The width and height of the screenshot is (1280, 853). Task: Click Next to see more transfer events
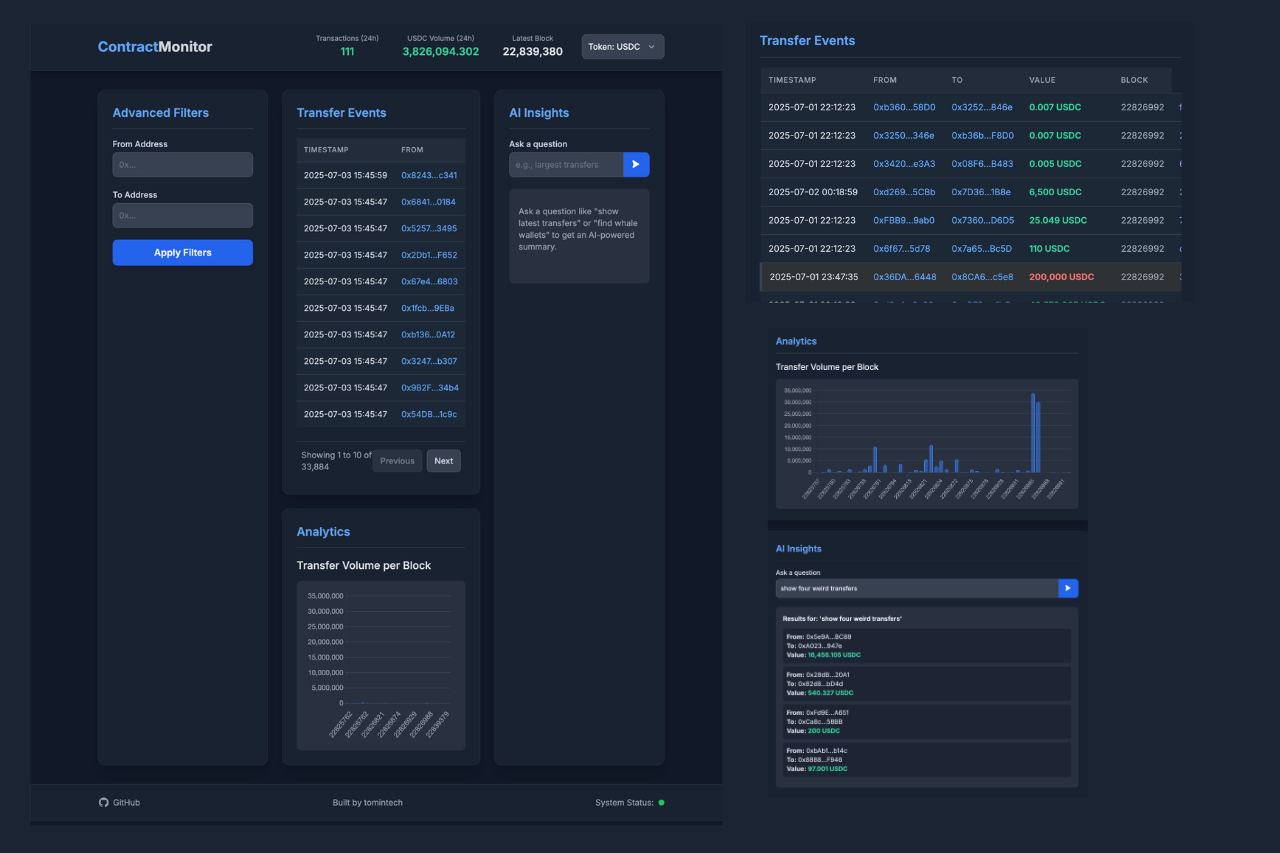coord(443,460)
